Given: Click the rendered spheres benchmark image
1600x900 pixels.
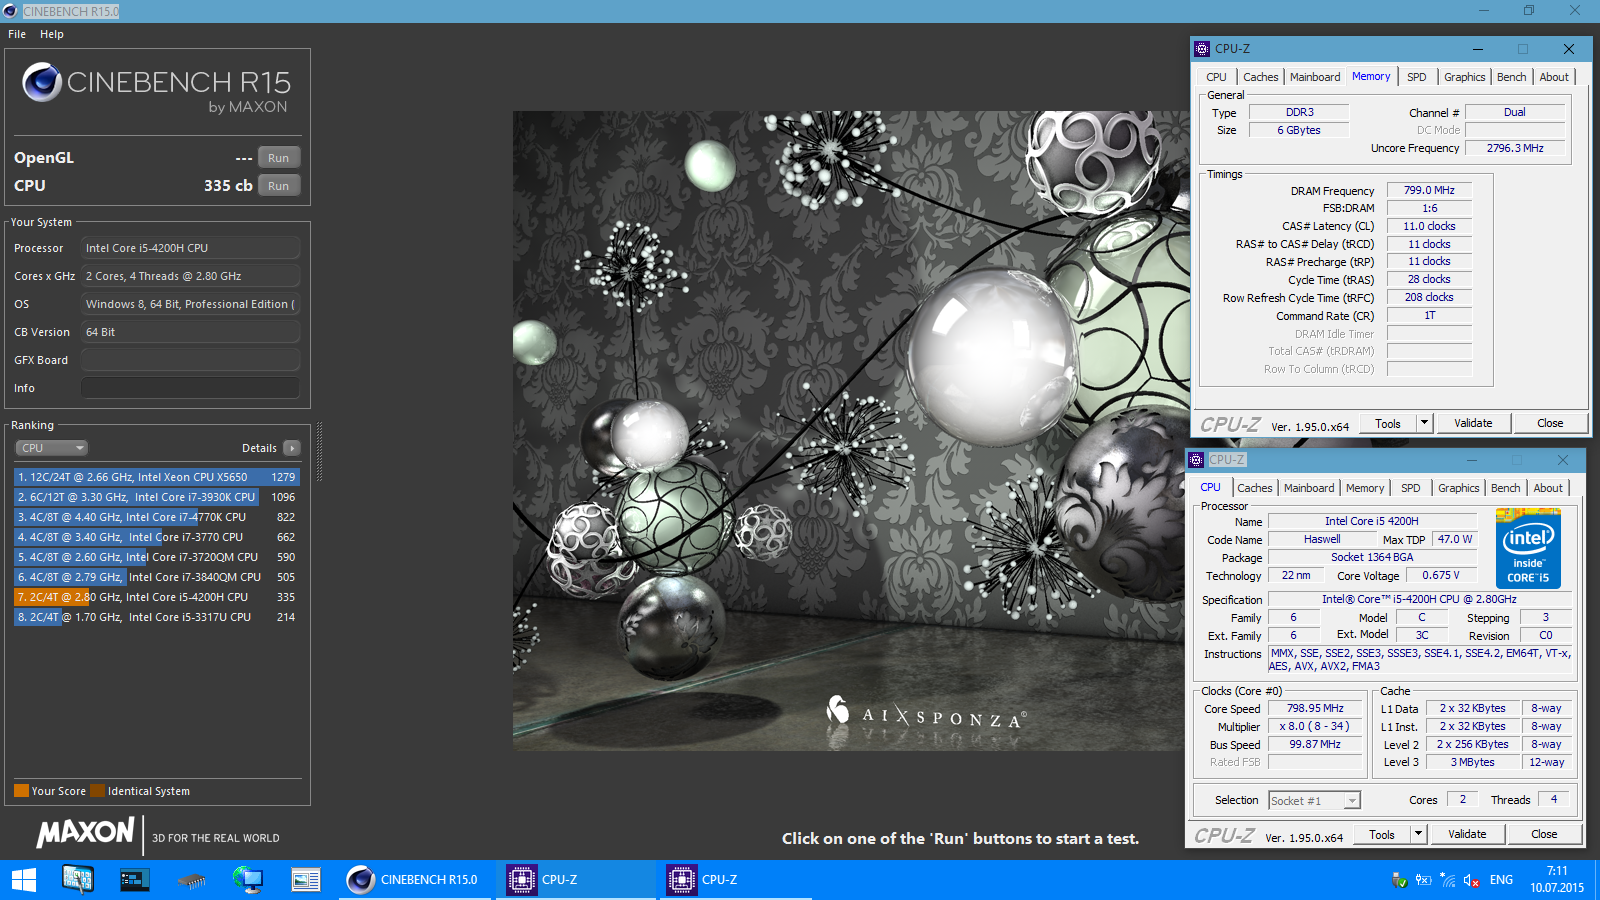Looking at the screenshot, I should 850,431.
